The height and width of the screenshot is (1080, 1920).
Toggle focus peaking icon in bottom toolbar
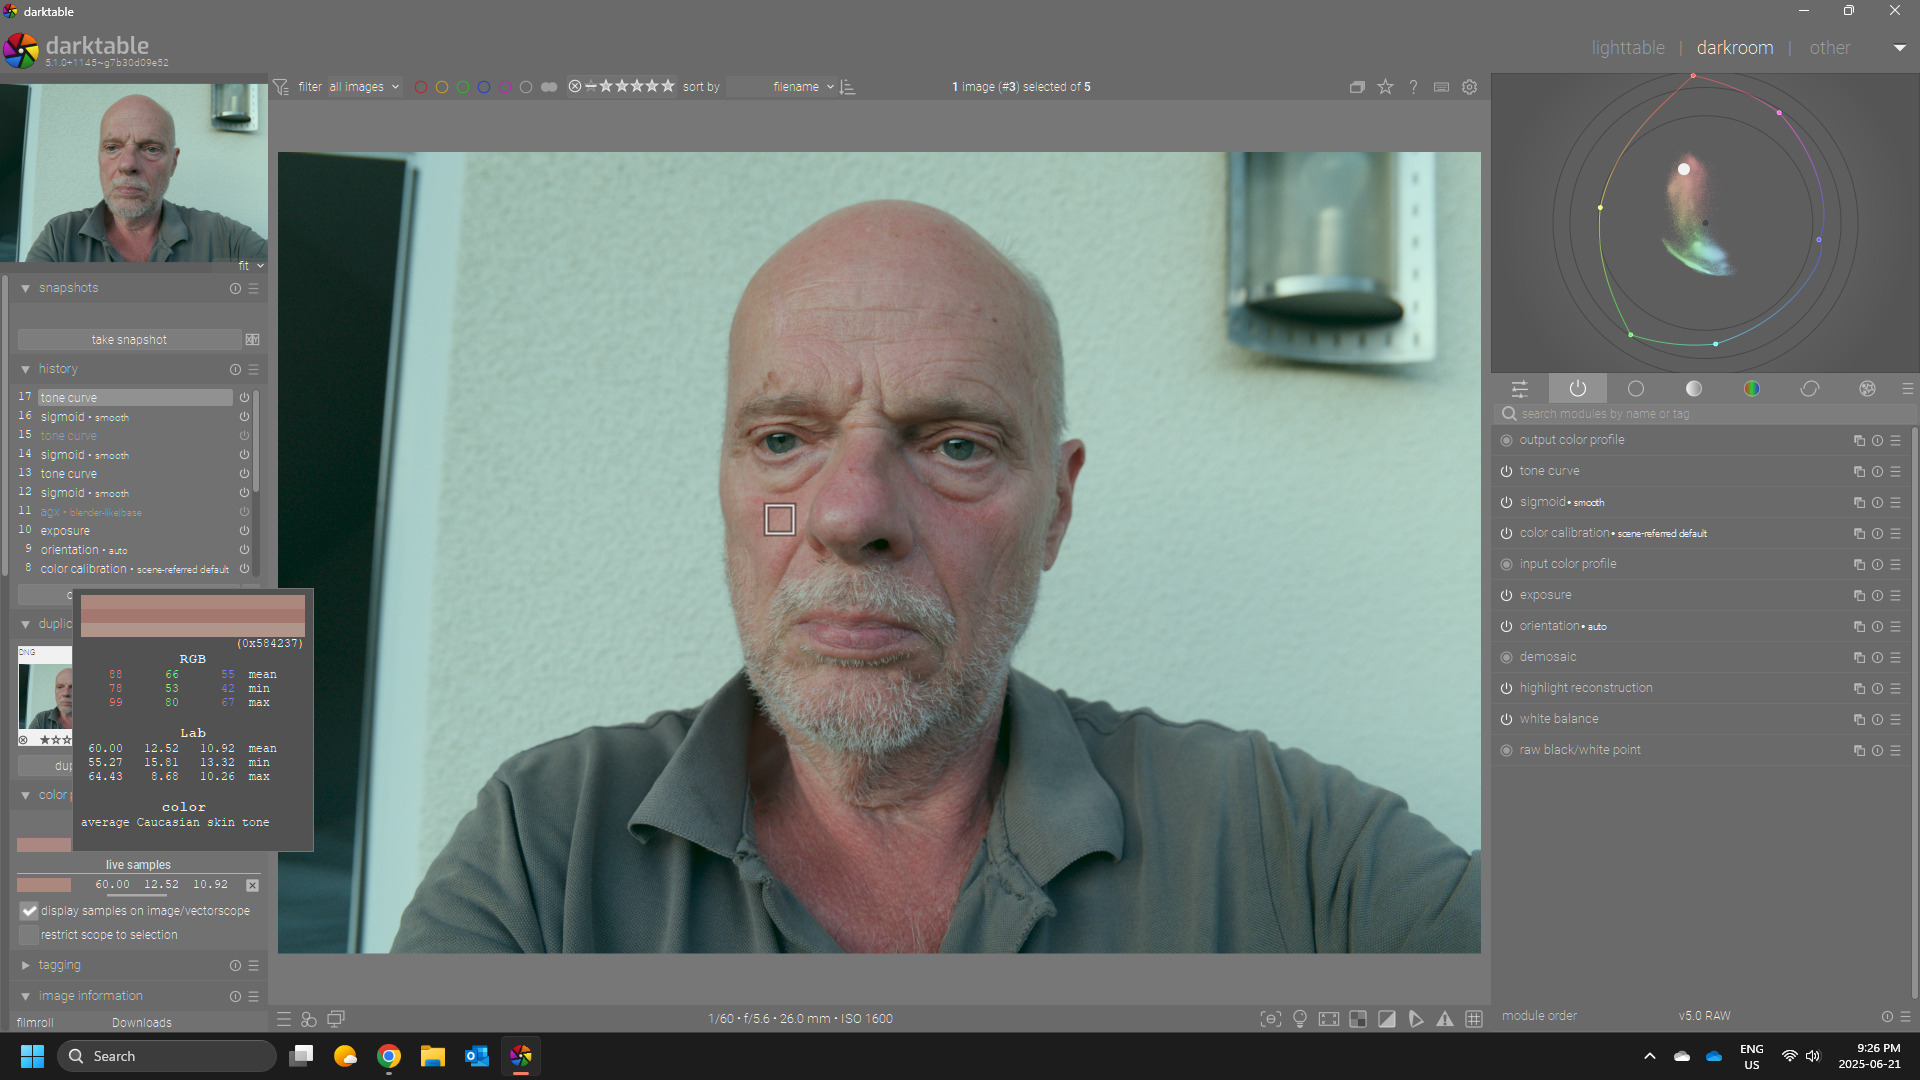(1271, 1019)
